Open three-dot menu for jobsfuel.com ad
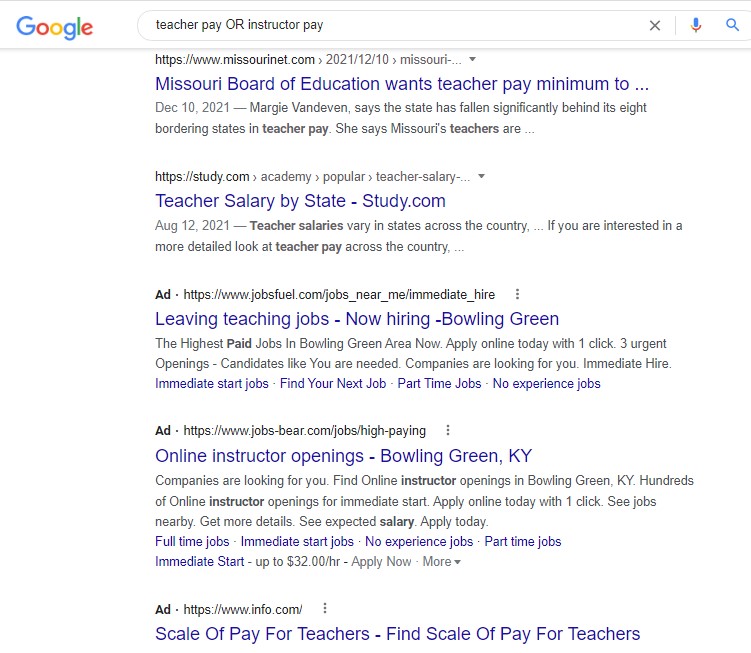 pyautogui.click(x=517, y=295)
